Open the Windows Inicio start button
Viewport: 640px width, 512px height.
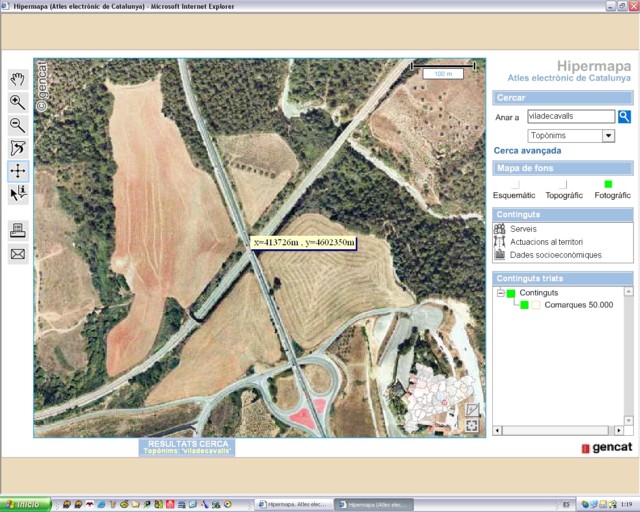(24, 504)
